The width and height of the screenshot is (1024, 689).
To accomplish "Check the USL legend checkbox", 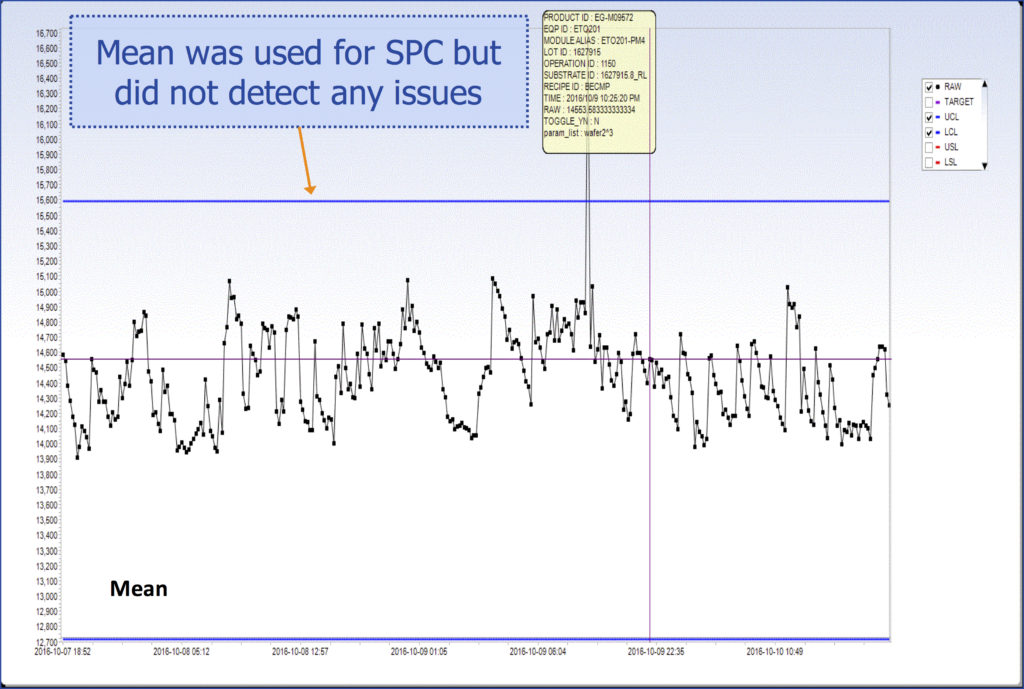I will (931, 147).
